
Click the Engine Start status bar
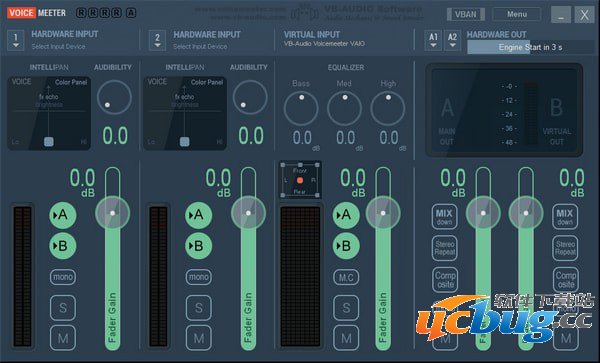click(x=530, y=47)
